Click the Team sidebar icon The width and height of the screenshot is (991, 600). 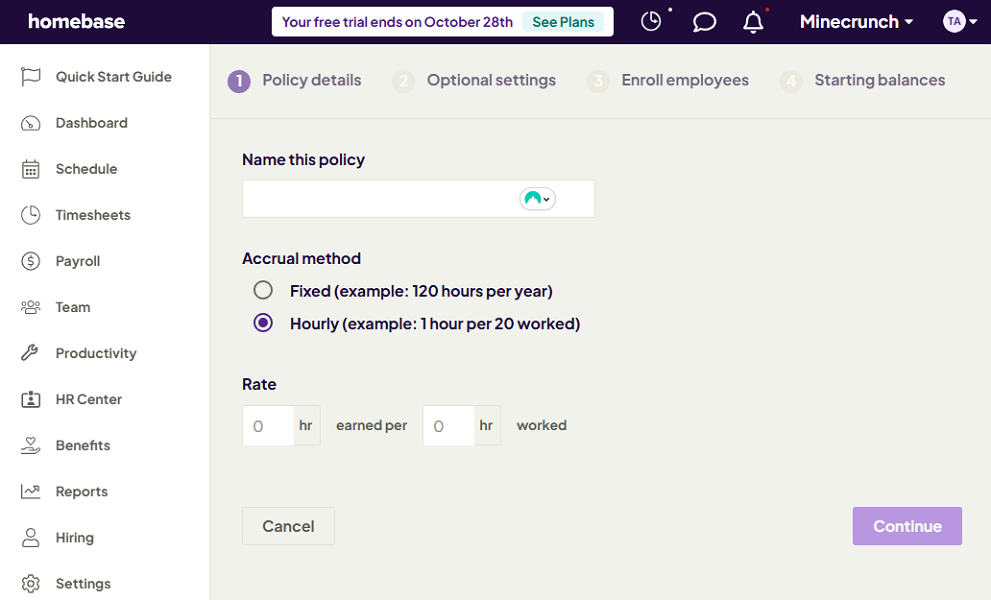(31, 306)
